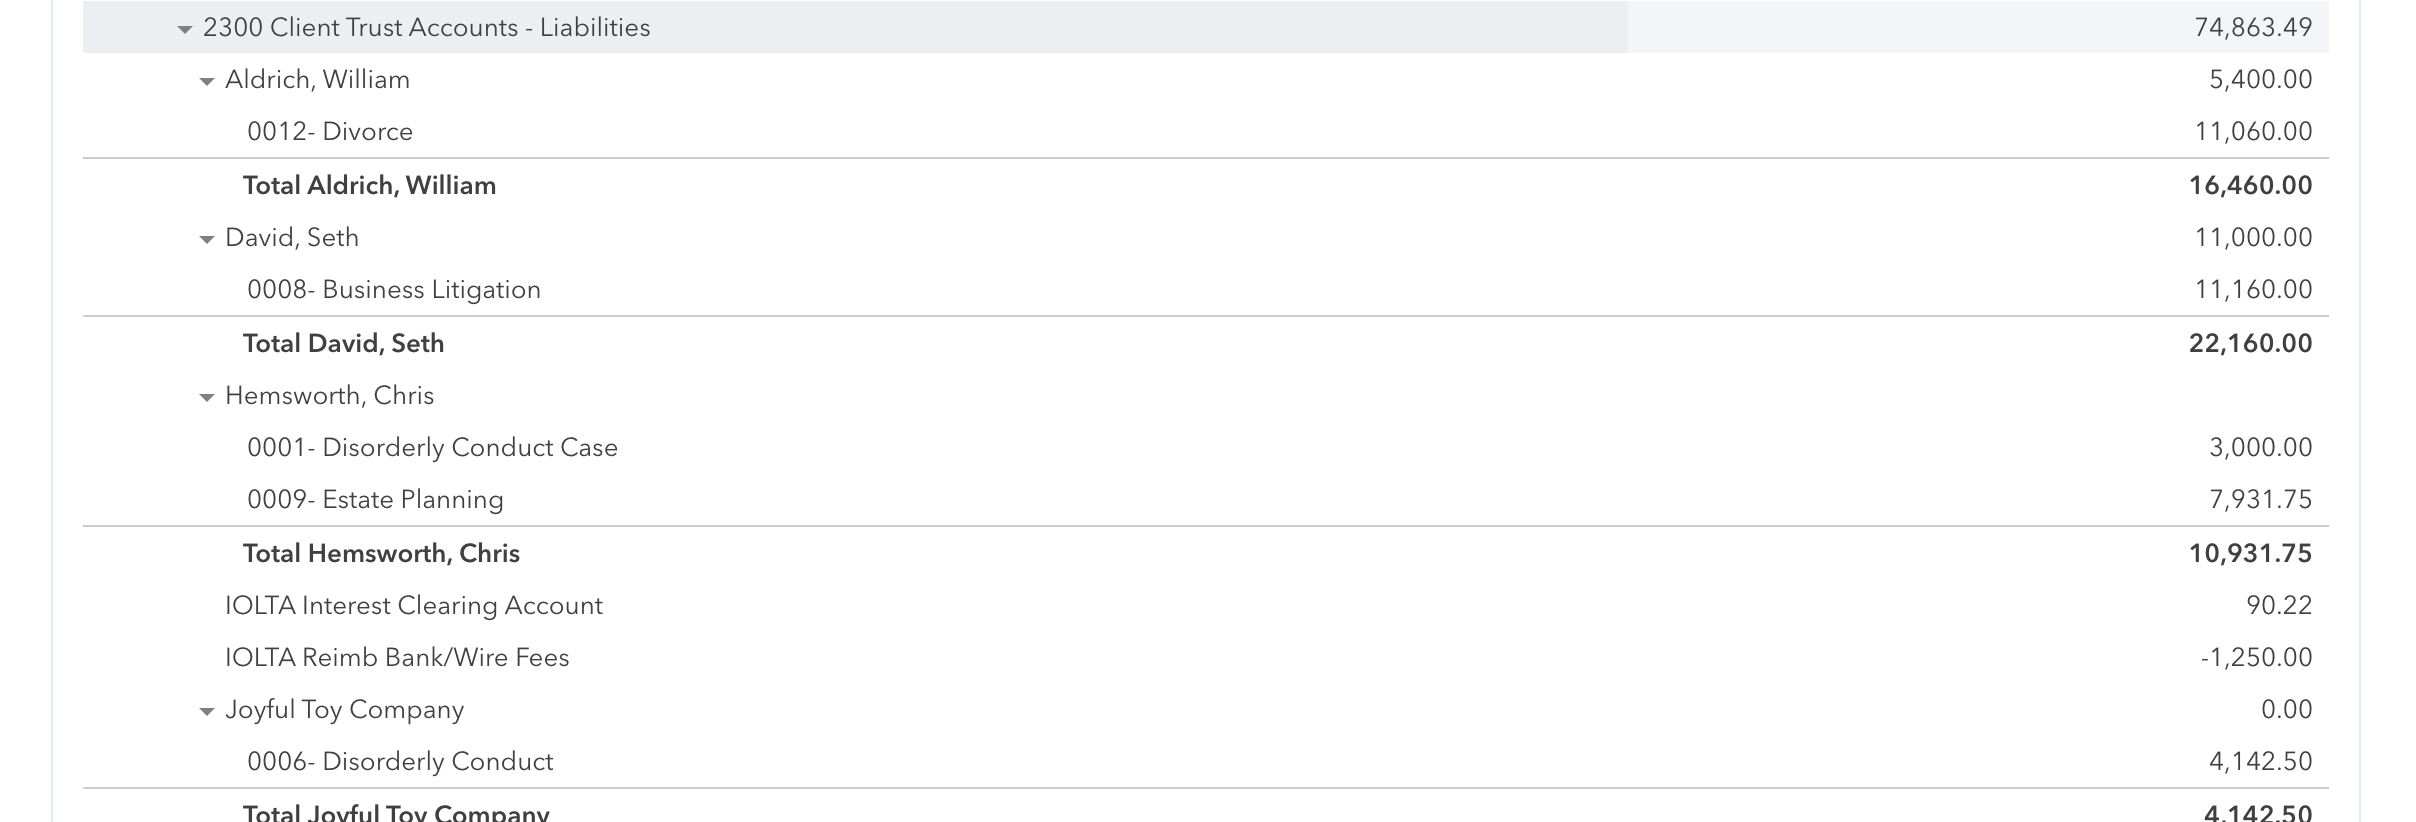
Task: Collapse the Aldrich, William group
Action: (x=207, y=82)
